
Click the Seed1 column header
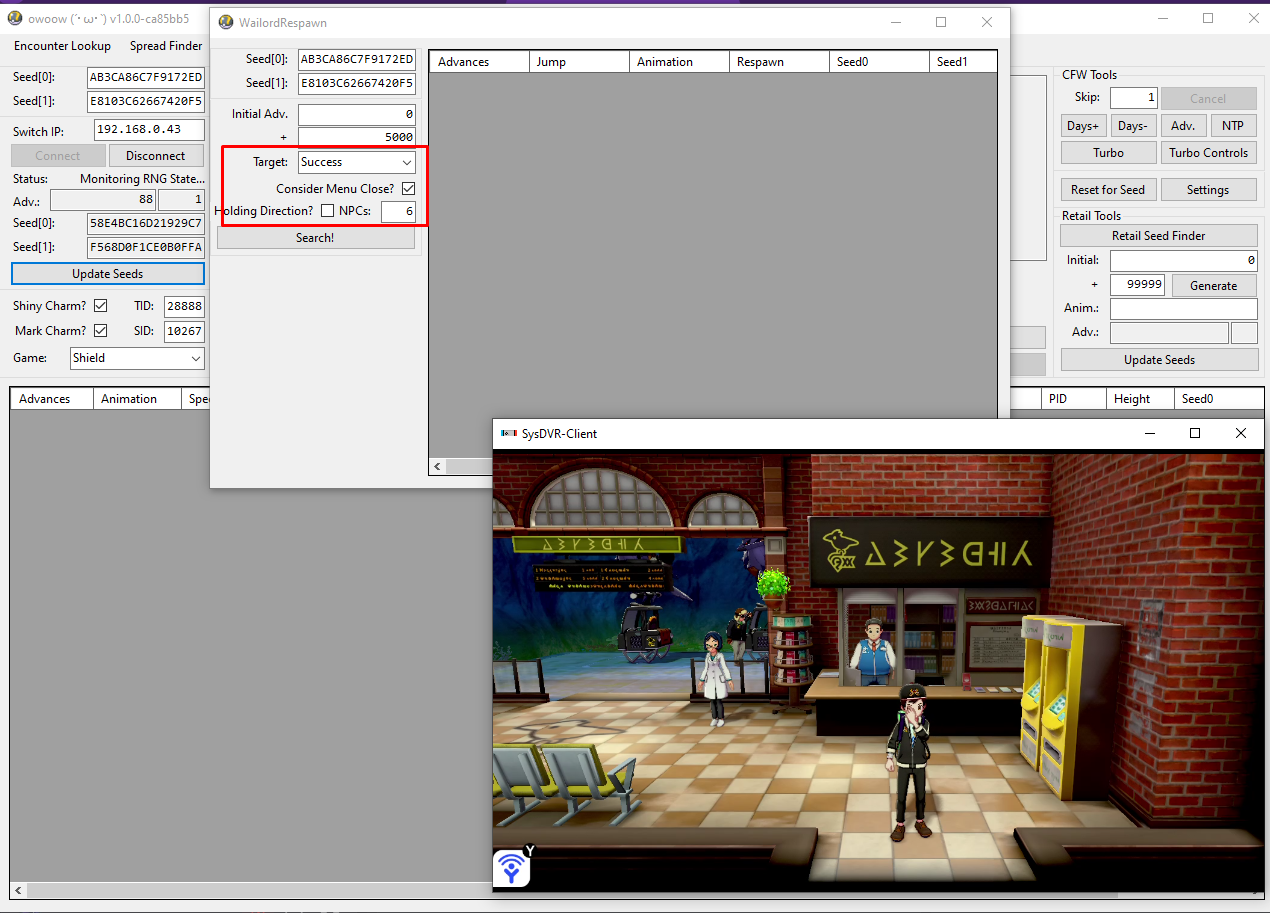tap(963, 62)
